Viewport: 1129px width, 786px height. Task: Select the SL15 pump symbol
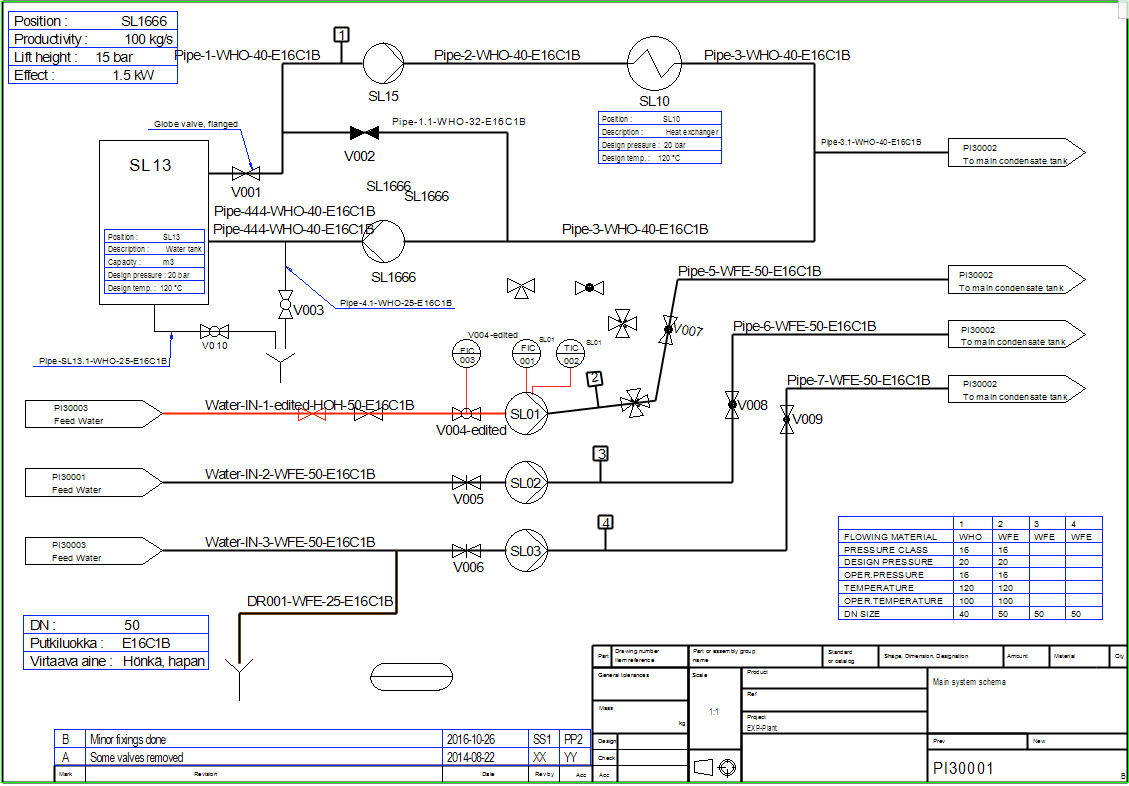coord(383,64)
